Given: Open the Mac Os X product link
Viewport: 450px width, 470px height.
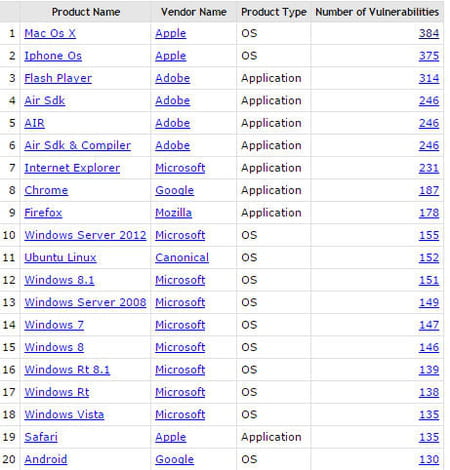Looking at the screenshot, I should (x=50, y=33).
